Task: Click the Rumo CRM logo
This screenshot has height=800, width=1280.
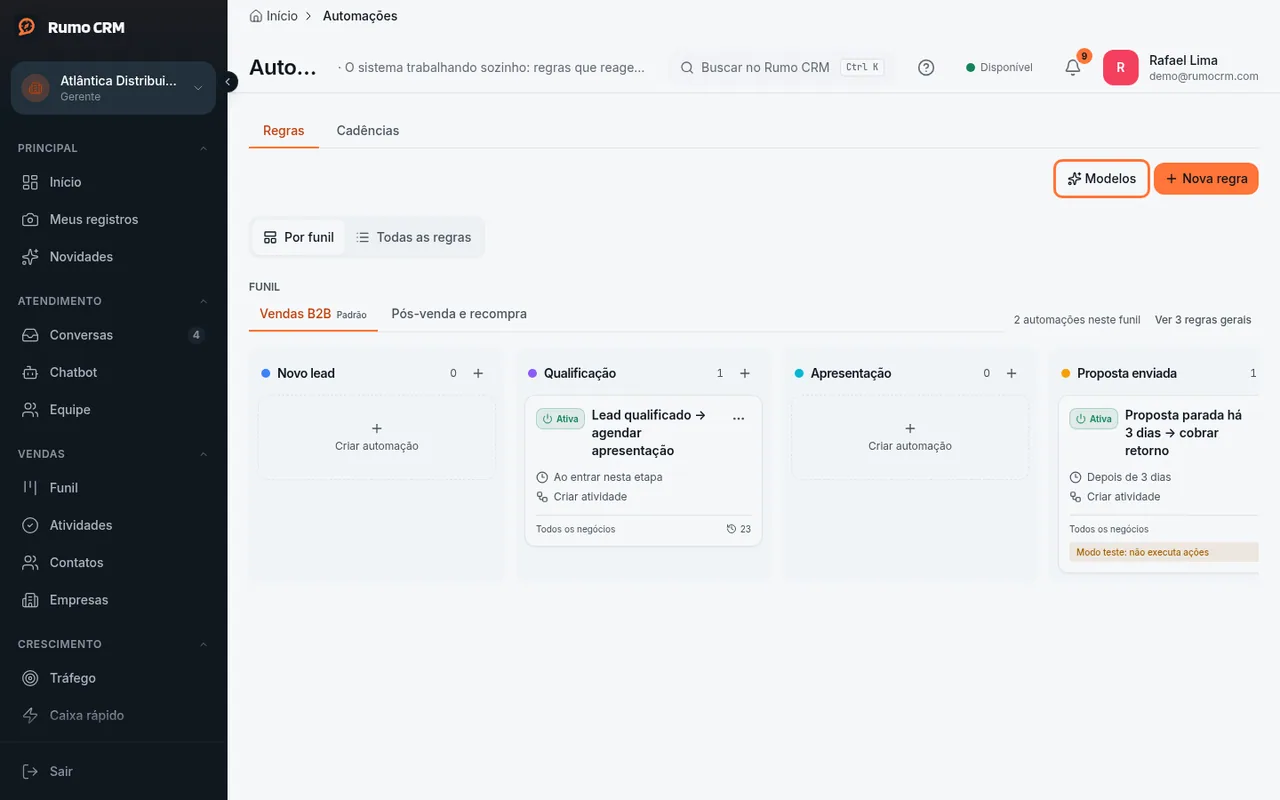Action: 71,27
